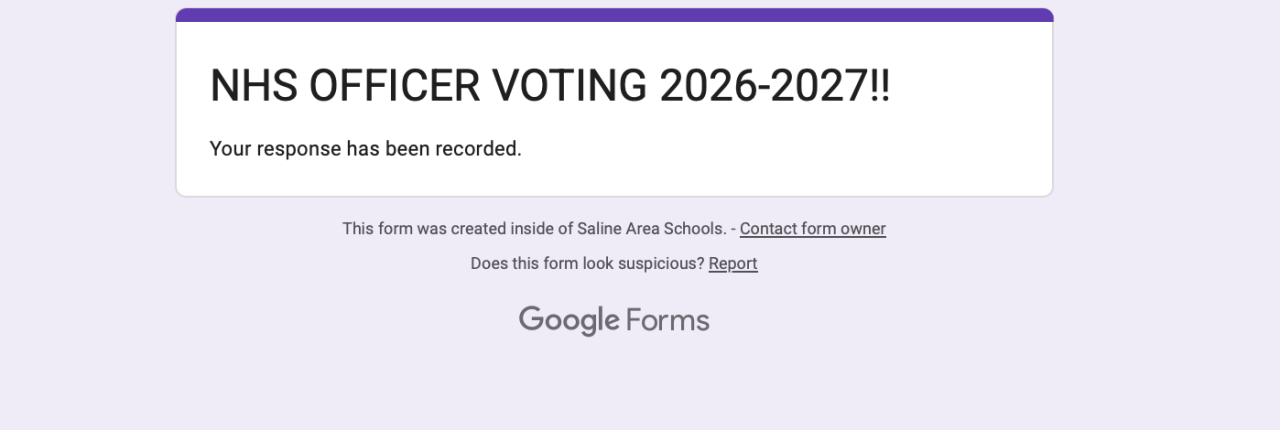Click the 2026-2027 year range in title
This screenshot has width=1280, height=430.
coord(765,87)
